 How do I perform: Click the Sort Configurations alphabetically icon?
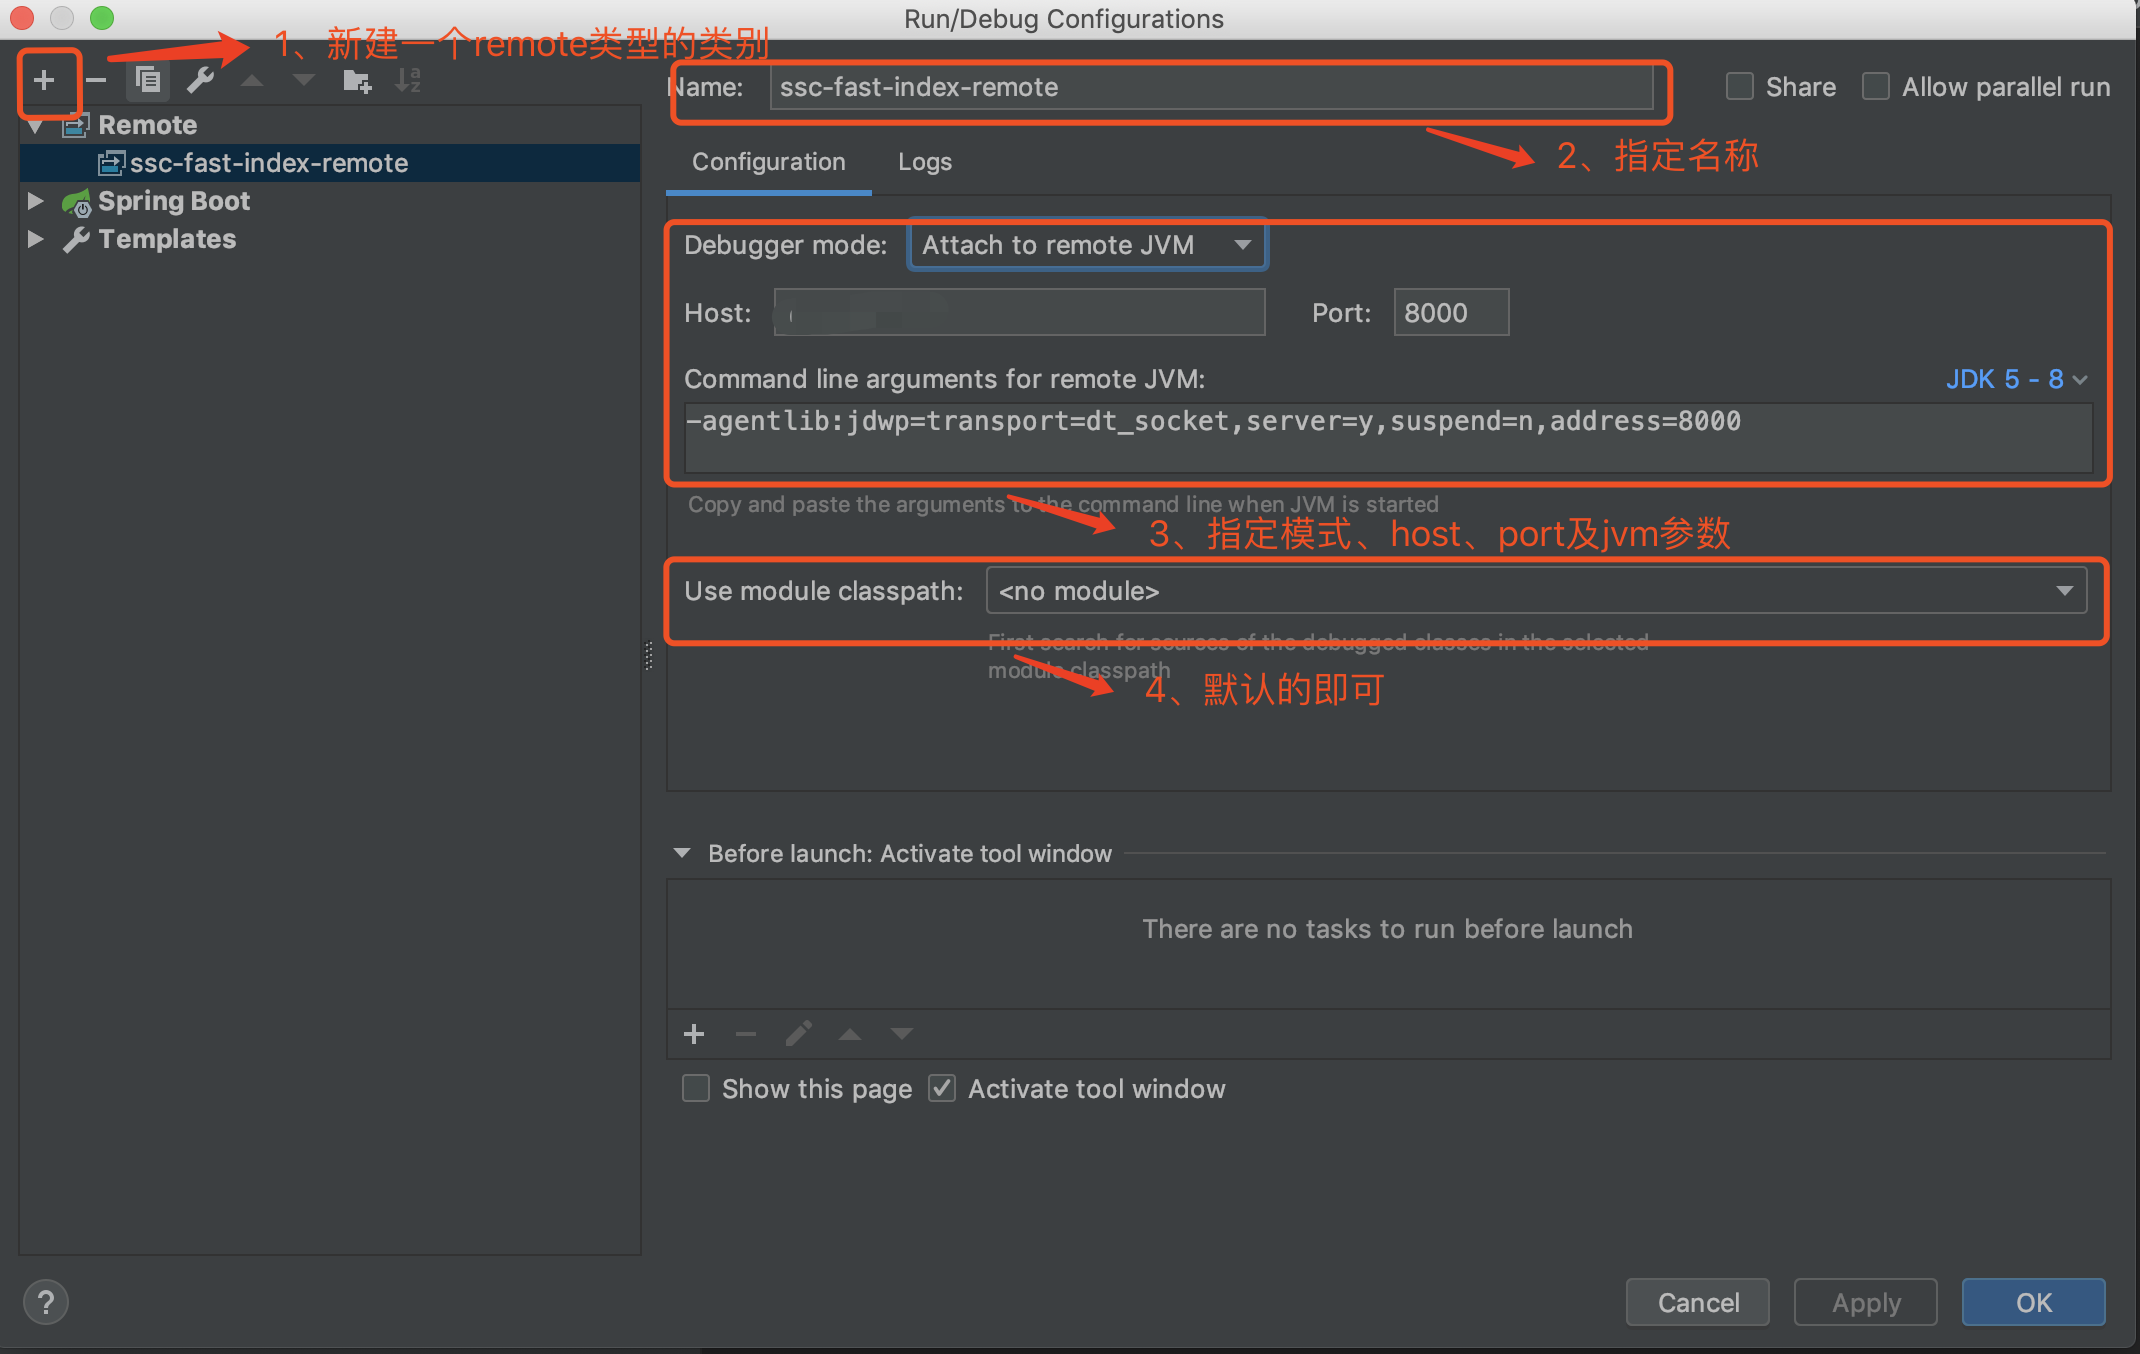[408, 80]
